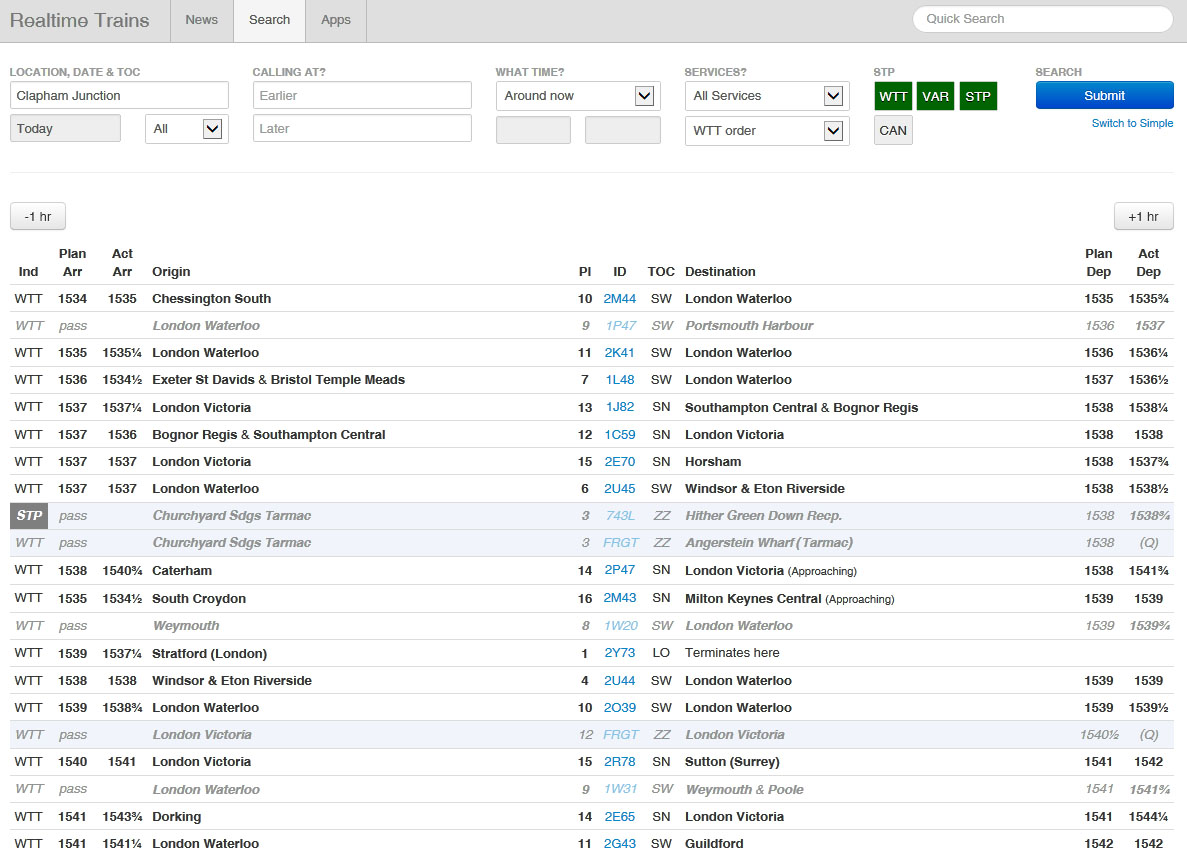1187x853 pixels.
Task: Open train 2P47 details
Action: pyautogui.click(x=620, y=570)
